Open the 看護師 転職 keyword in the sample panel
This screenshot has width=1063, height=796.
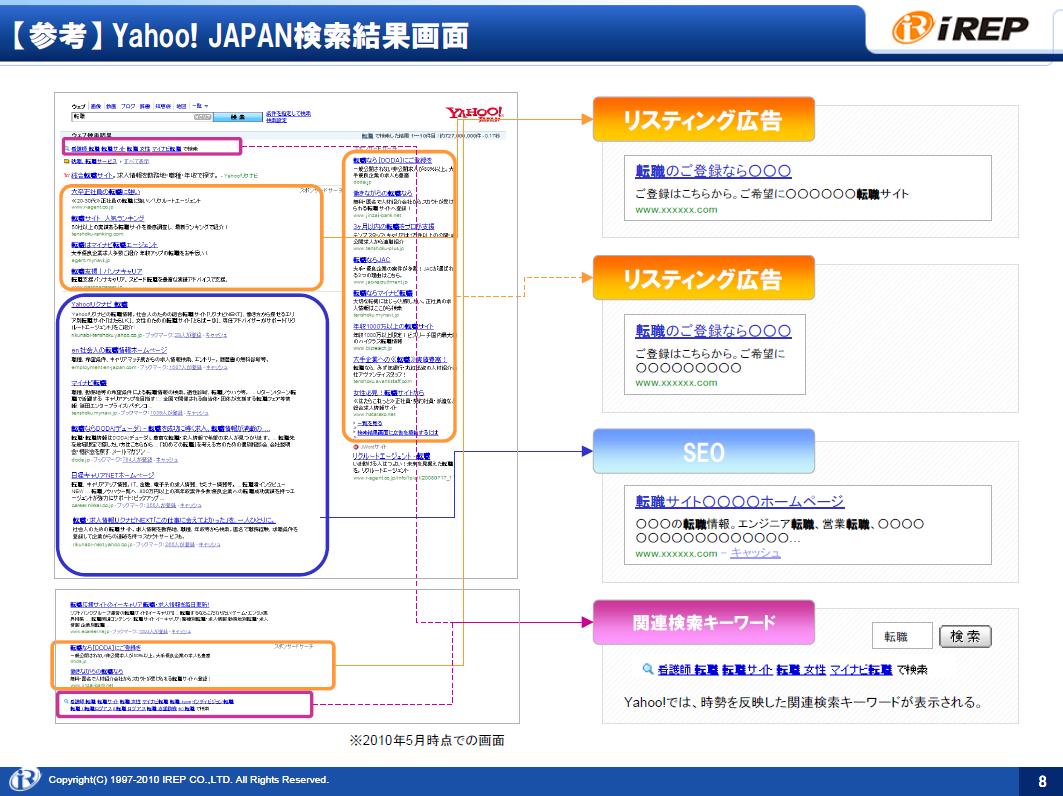pyautogui.click(x=687, y=669)
